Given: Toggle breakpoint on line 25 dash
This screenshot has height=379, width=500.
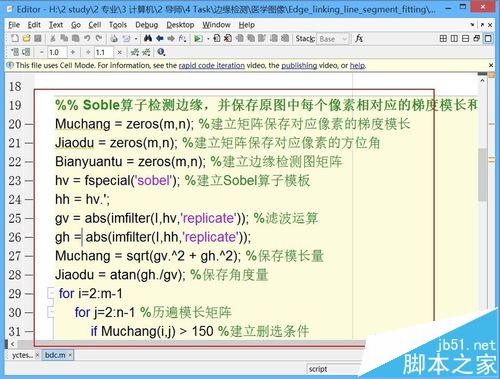Looking at the screenshot, I should pos(29,219).
